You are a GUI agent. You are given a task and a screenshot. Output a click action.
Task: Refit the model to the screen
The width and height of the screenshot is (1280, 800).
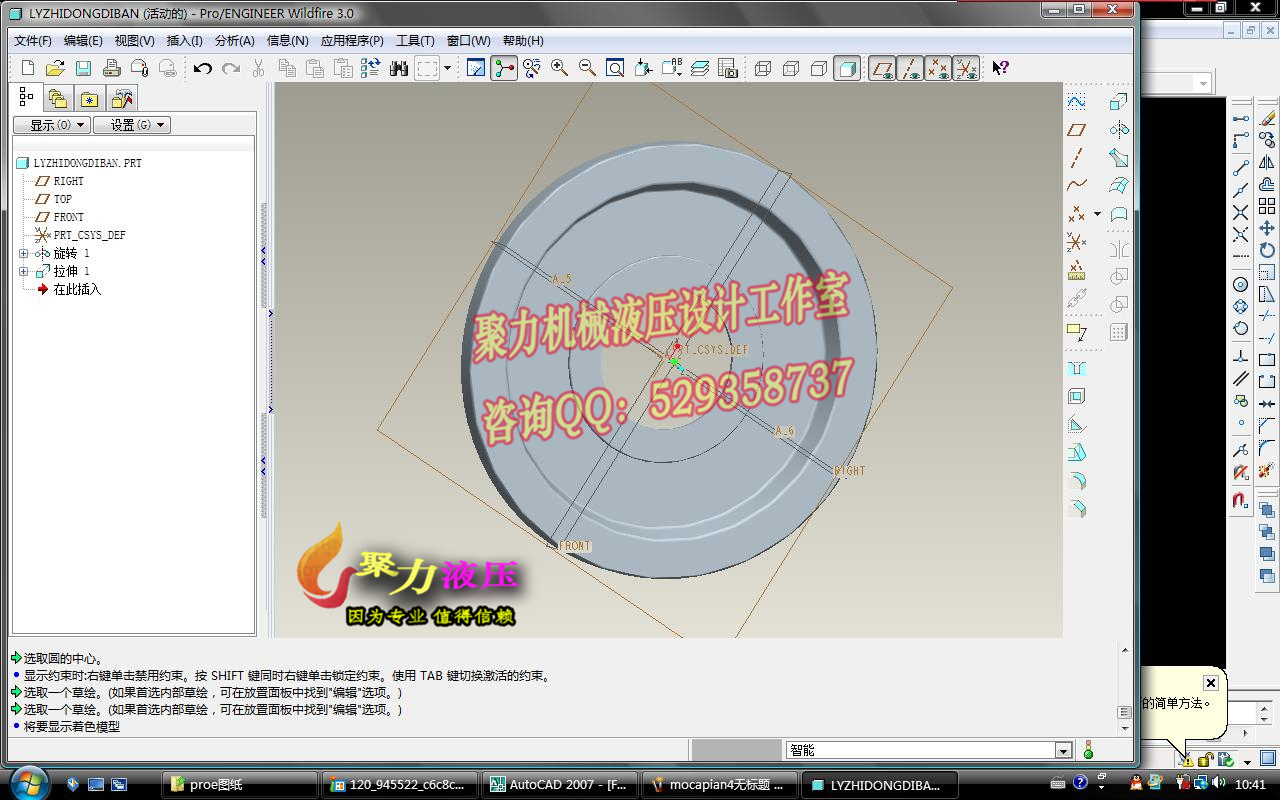[x=616, y=68]
